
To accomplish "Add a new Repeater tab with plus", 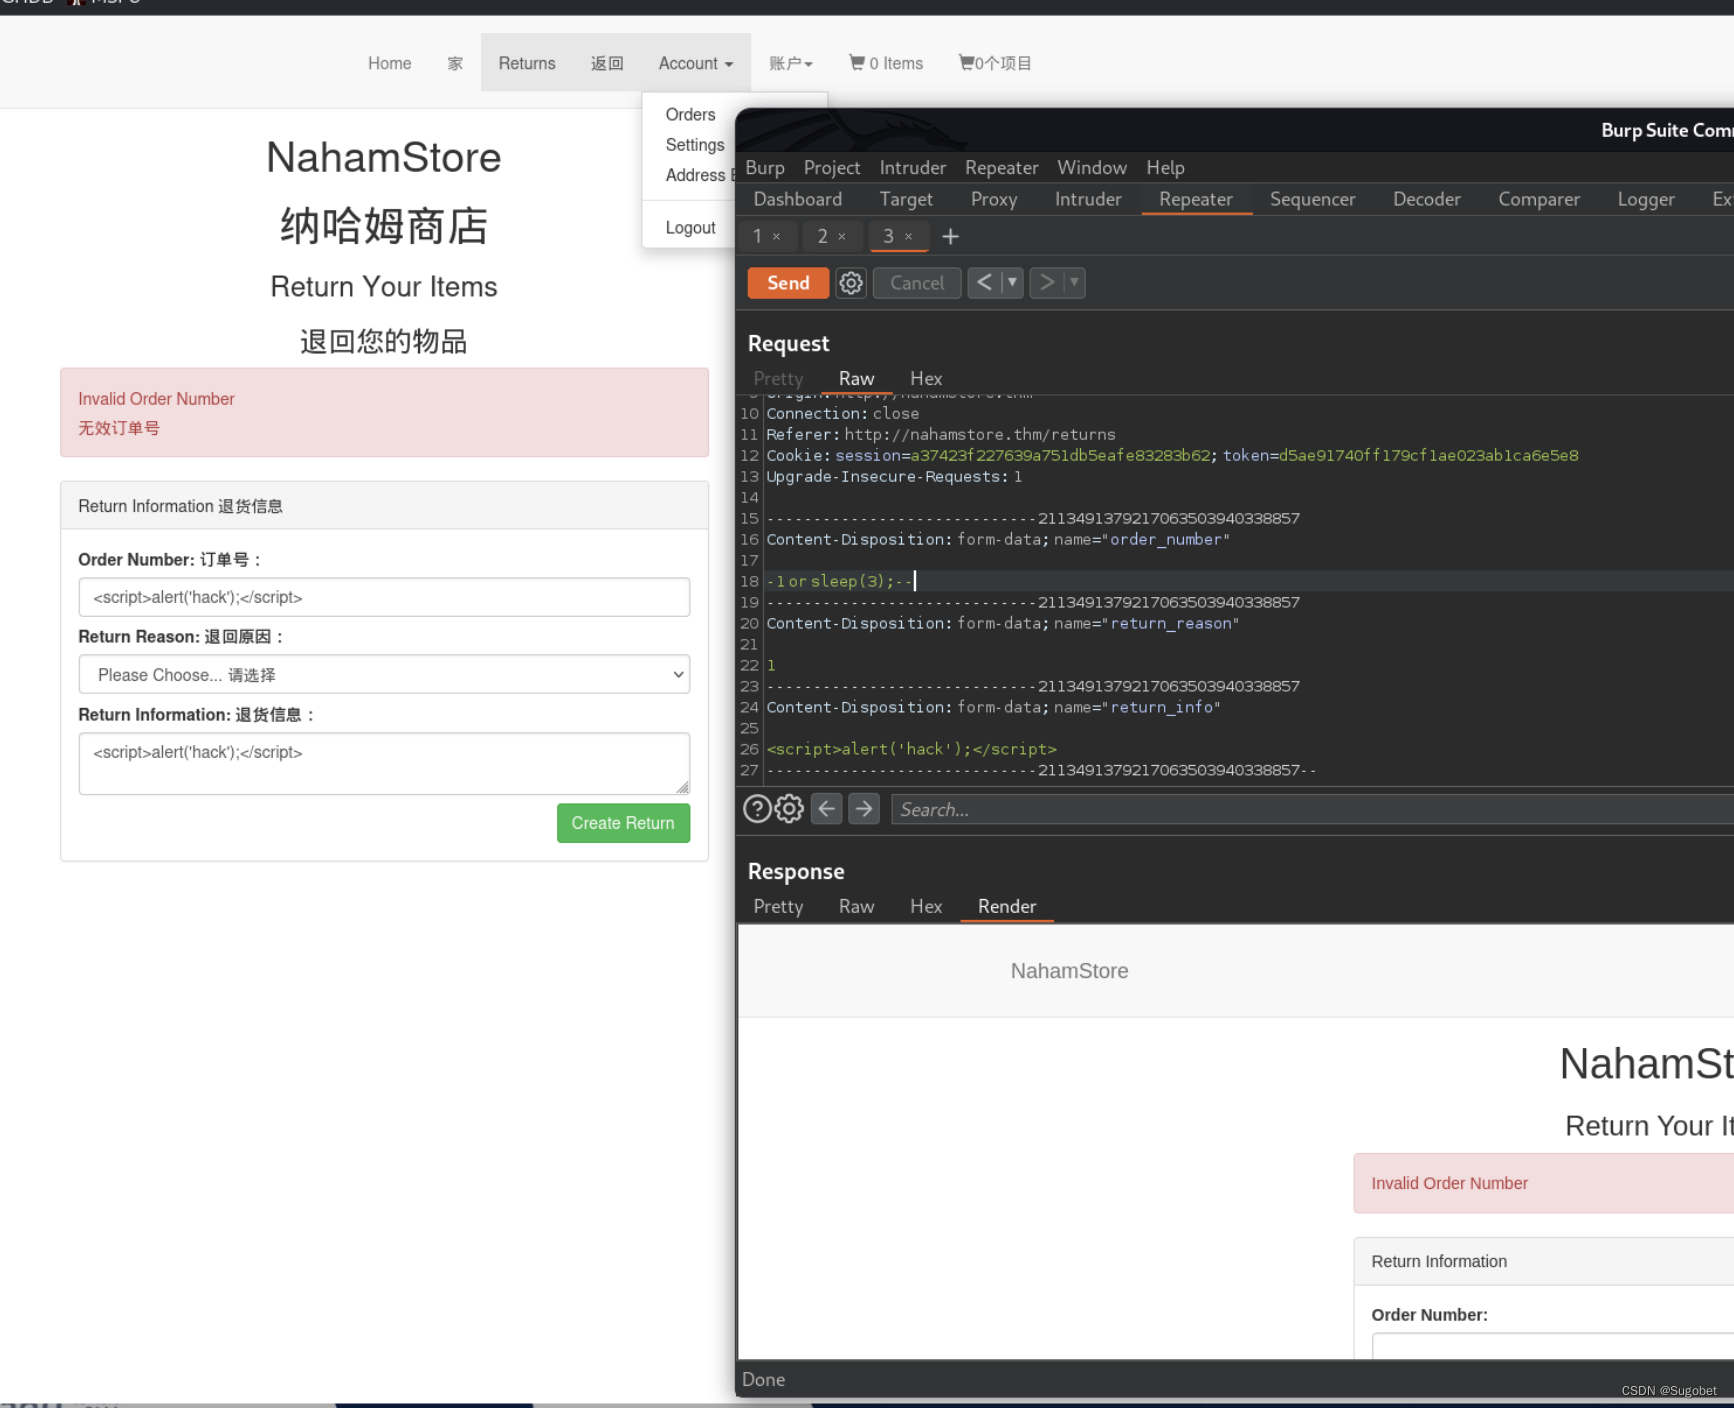I will click(x=950, y=237).
